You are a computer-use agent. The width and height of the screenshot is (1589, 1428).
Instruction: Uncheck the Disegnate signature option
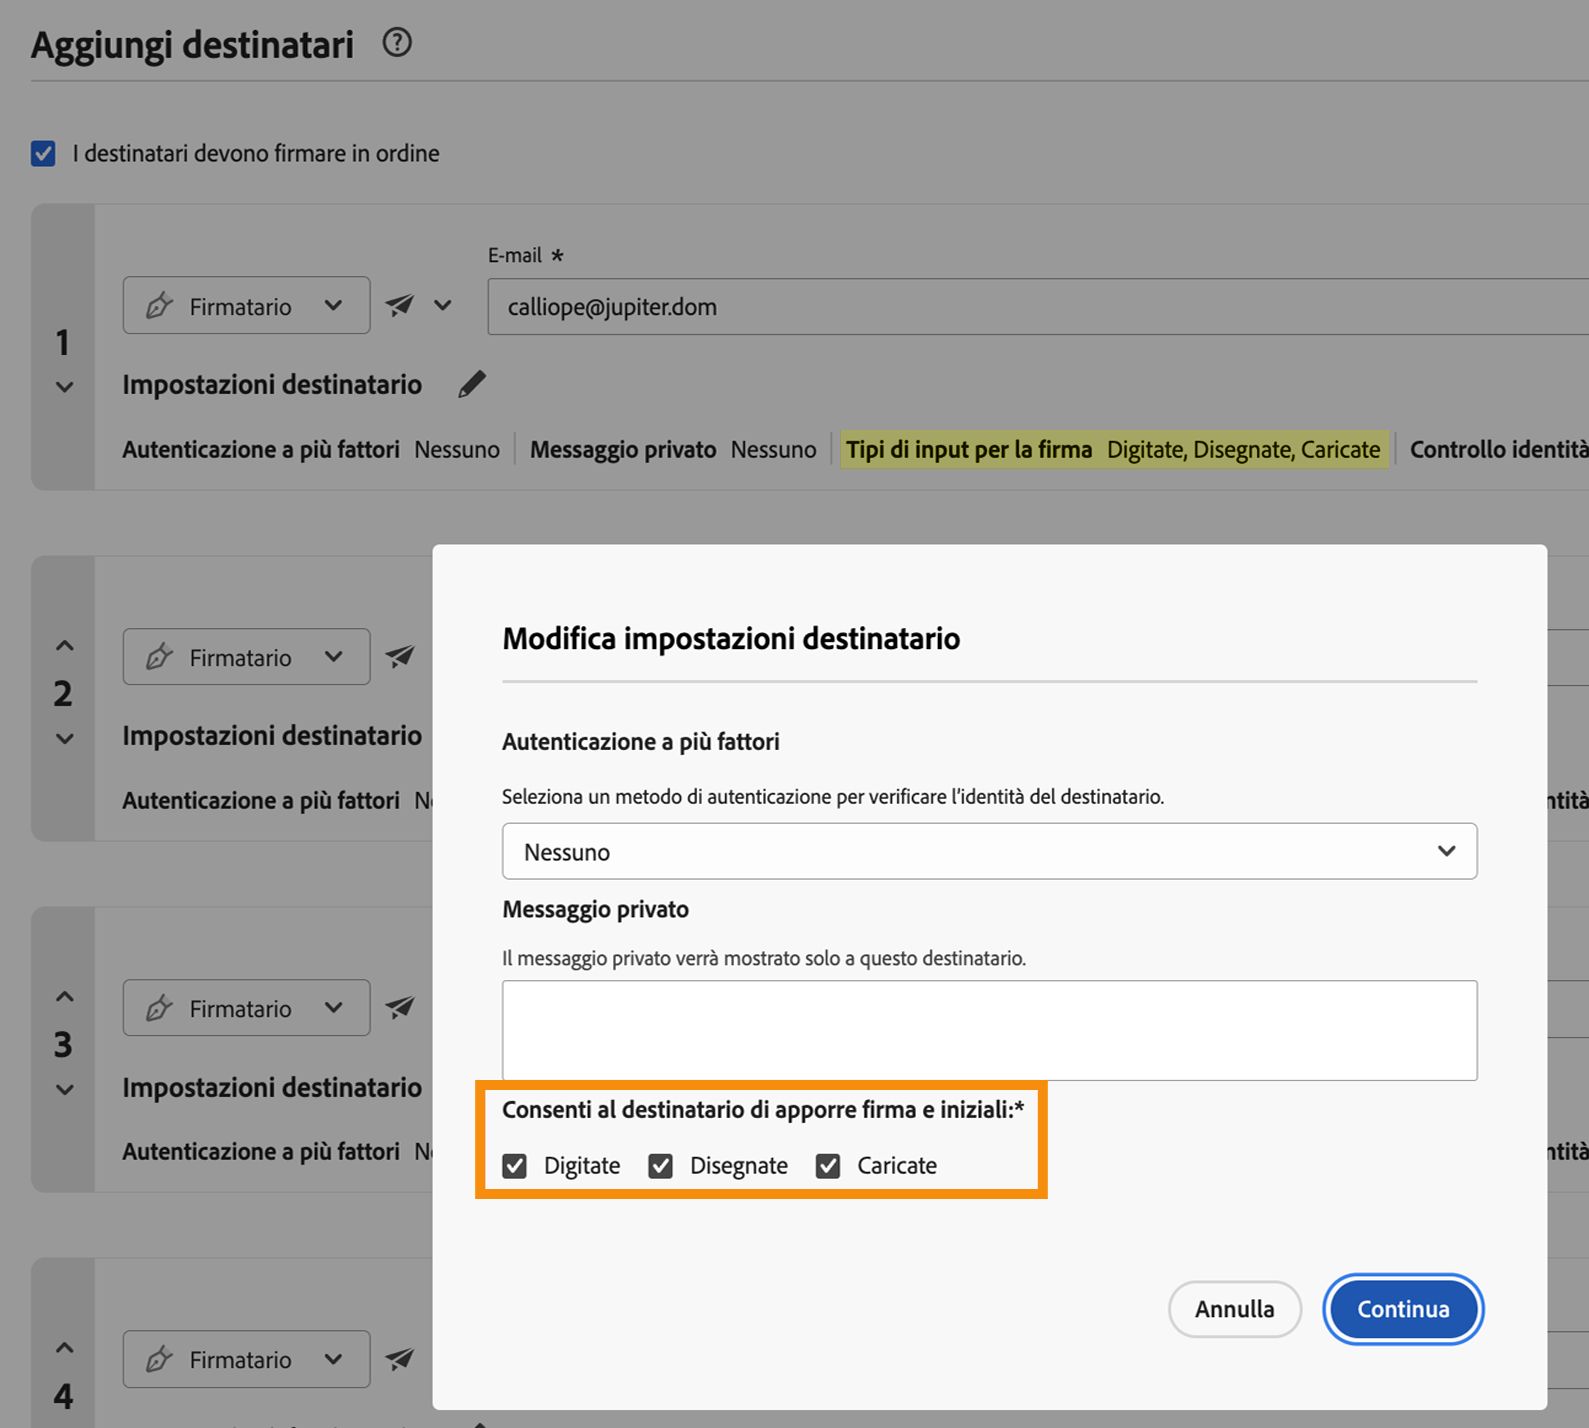pyautogui.click(x=661, y=1166)
